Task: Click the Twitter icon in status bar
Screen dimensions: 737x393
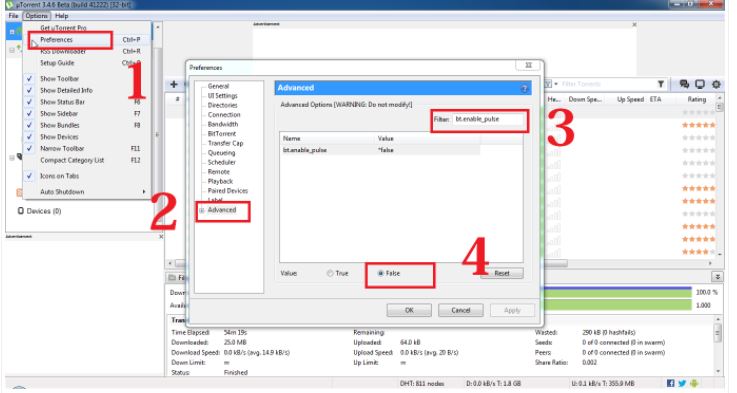Action: coord(682,383)
